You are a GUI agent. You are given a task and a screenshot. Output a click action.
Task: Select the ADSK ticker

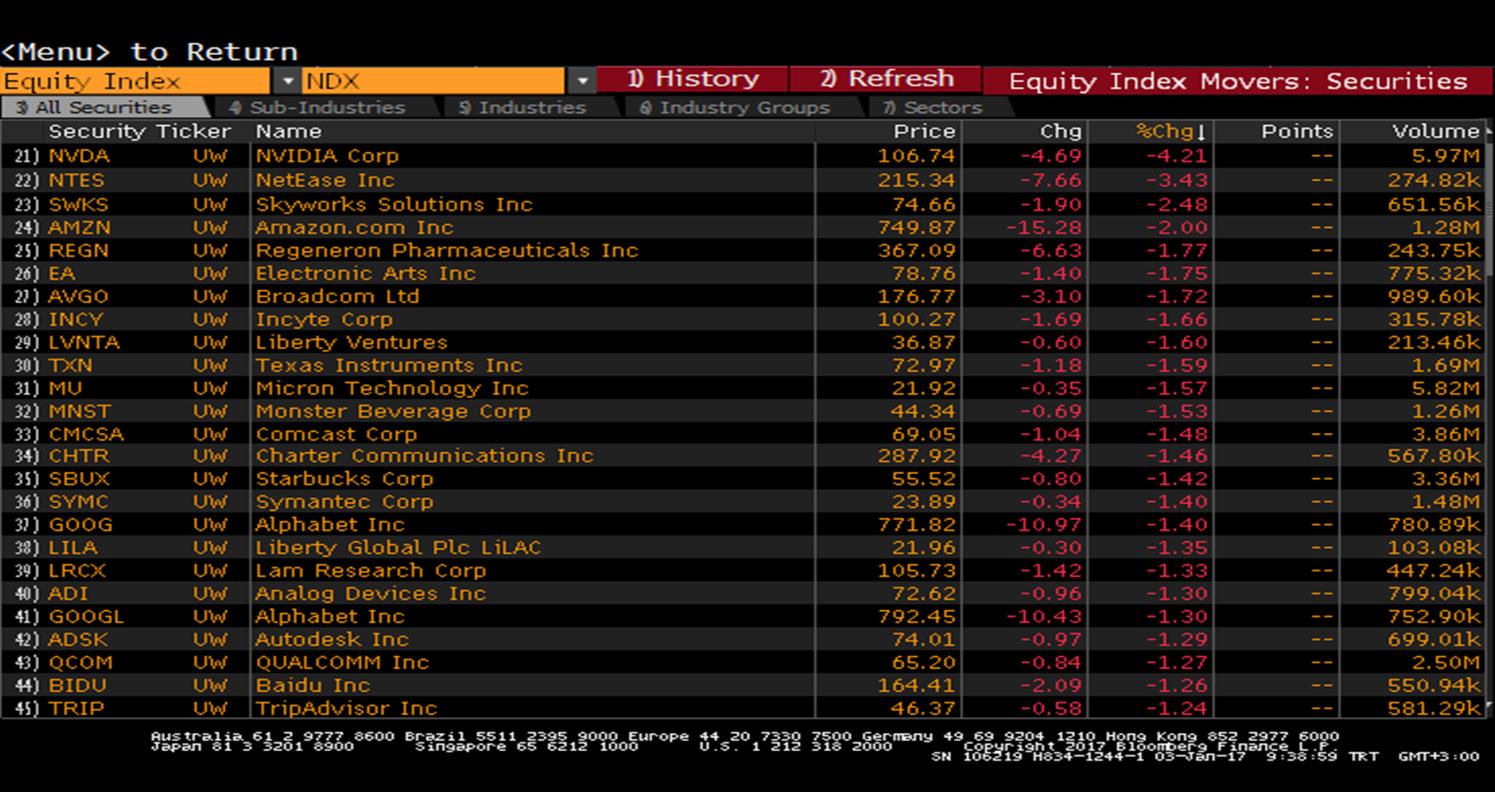point(78,639)
